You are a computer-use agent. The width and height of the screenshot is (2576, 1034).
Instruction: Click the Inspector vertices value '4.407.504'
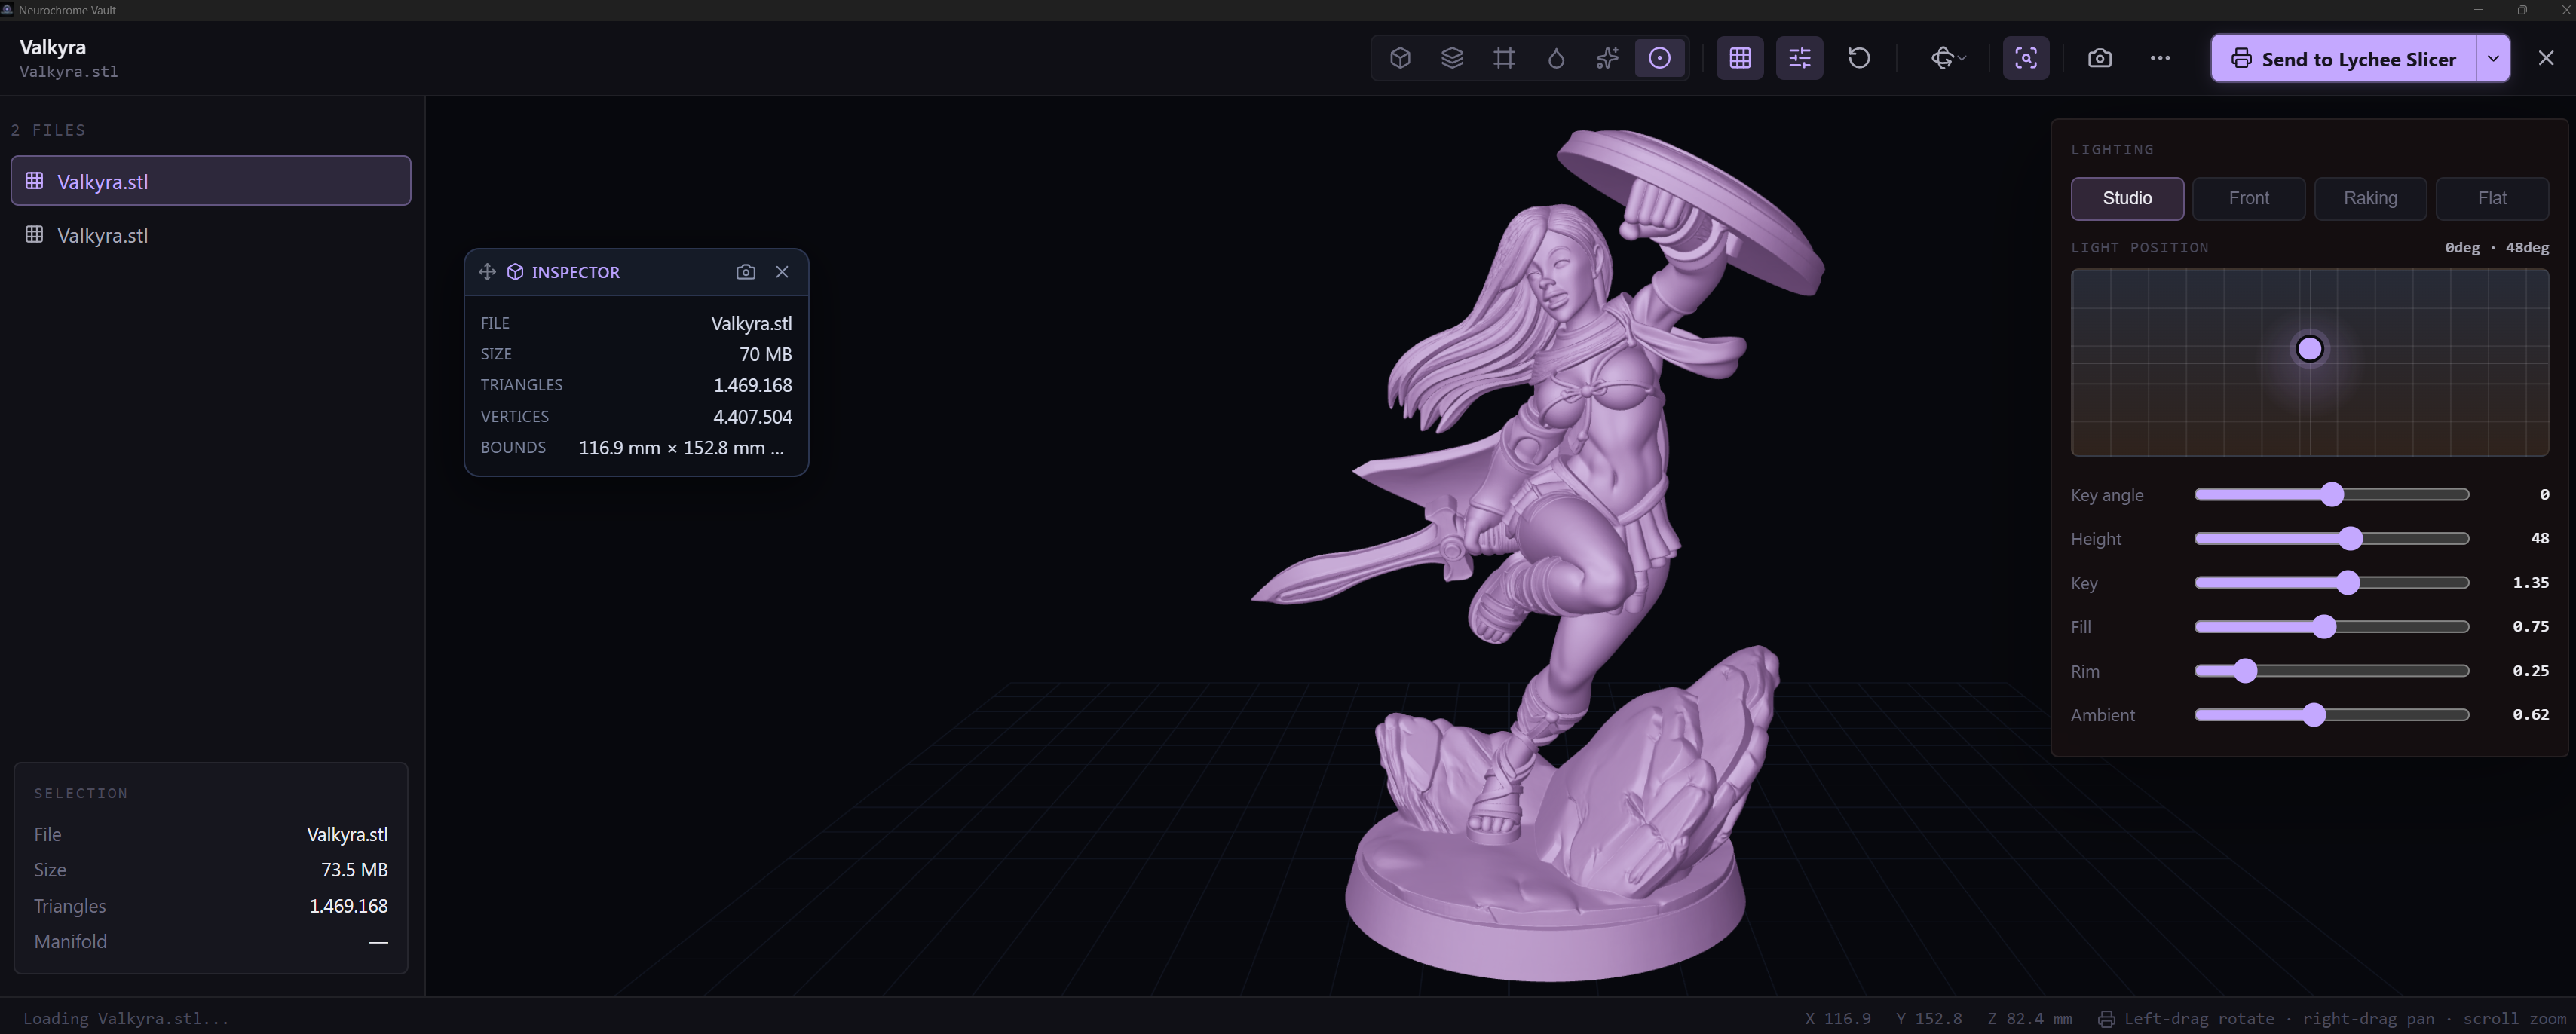click(752, 417)
